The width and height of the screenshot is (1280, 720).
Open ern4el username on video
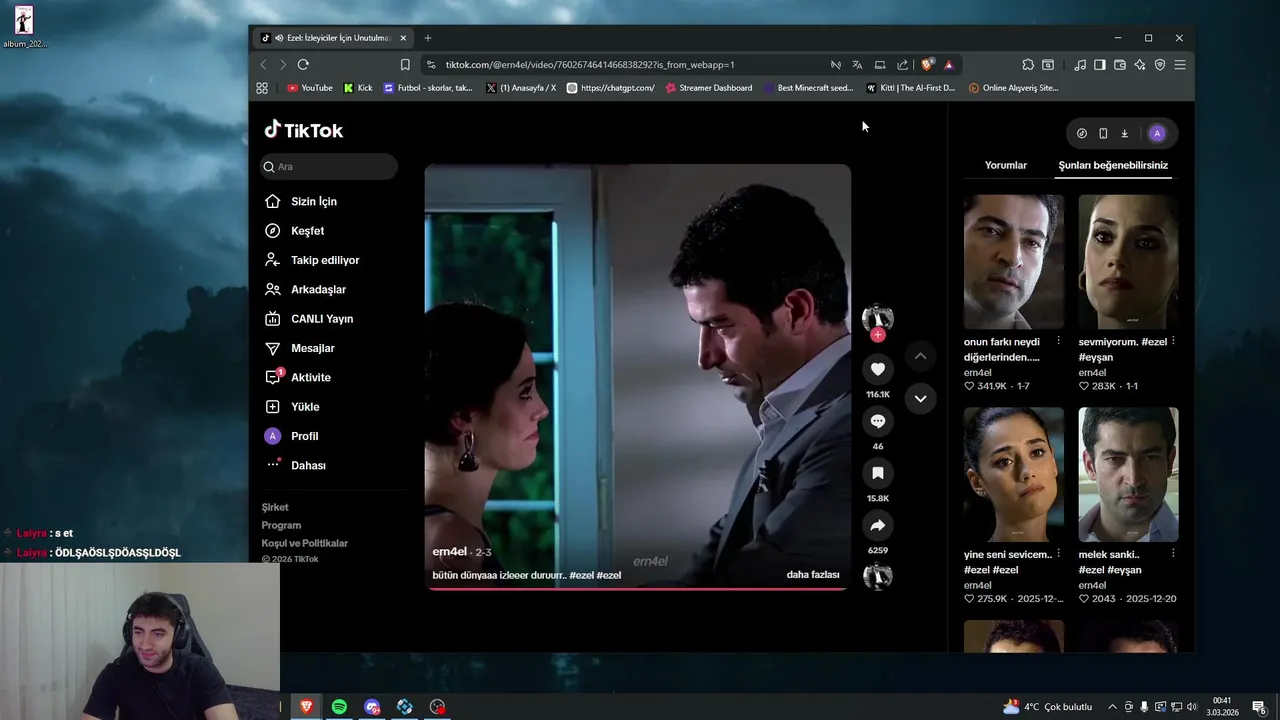(449, 552)
